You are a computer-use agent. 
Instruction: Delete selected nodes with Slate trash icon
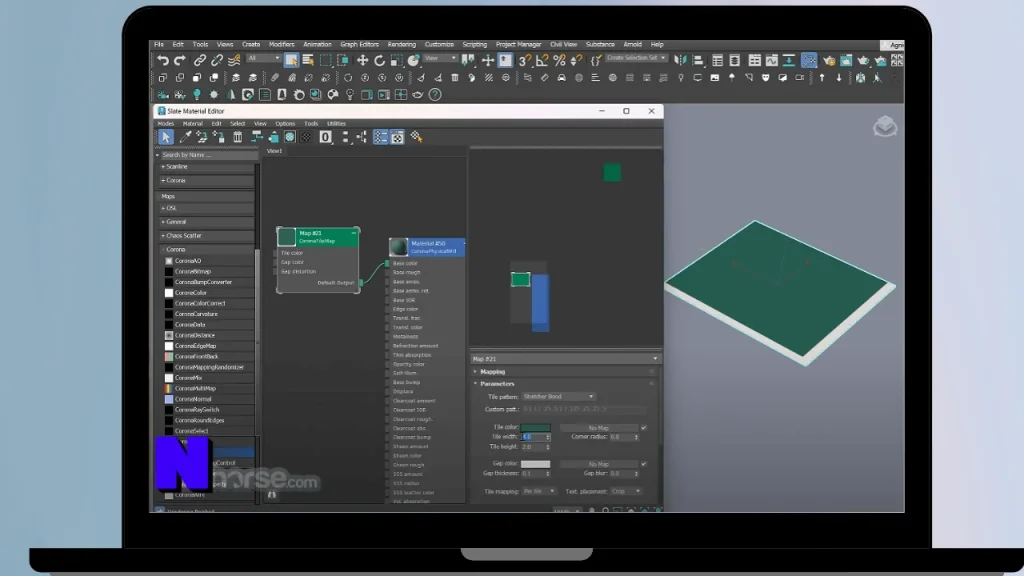(x=238, y=137)
